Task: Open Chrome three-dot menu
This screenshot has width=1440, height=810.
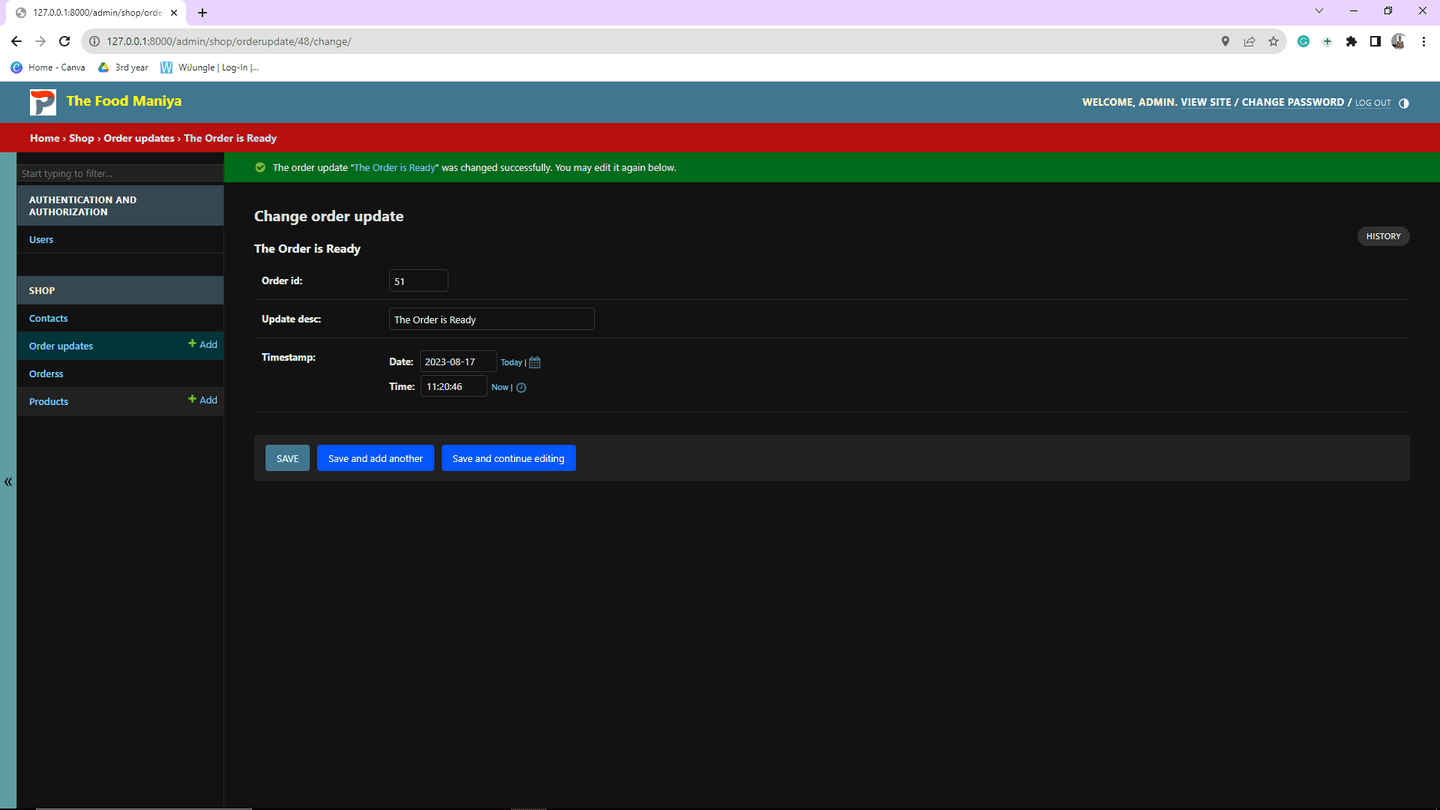Action: (1423, 41)
